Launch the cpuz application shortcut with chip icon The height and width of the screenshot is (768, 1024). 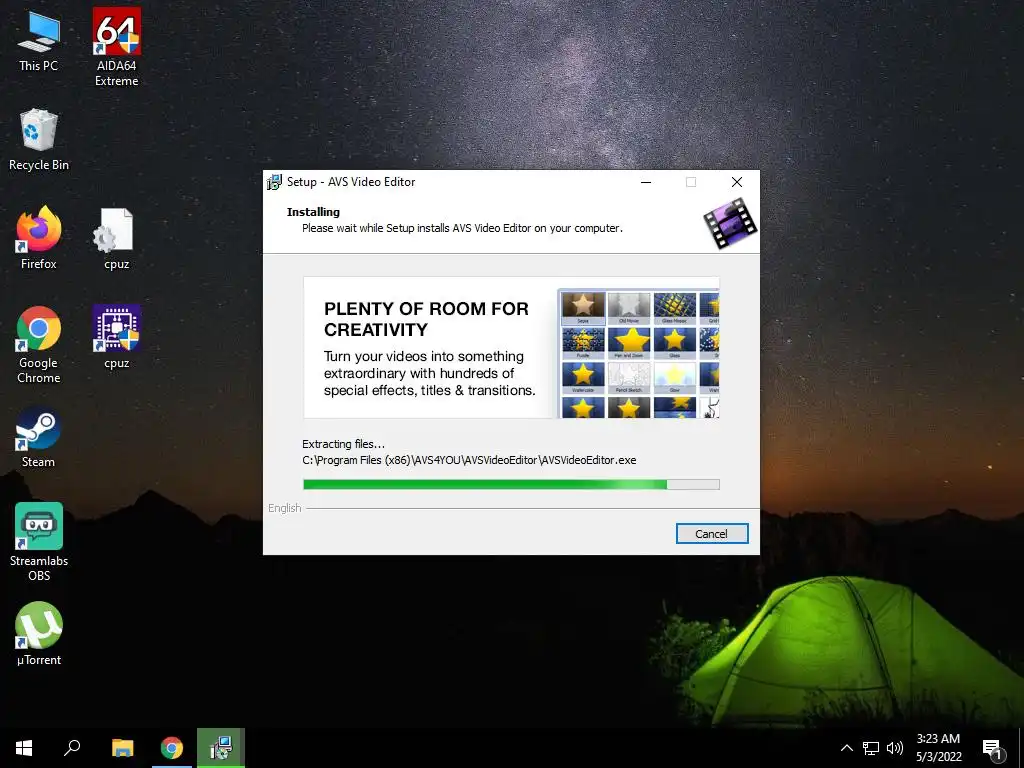[x=116, y=337]
